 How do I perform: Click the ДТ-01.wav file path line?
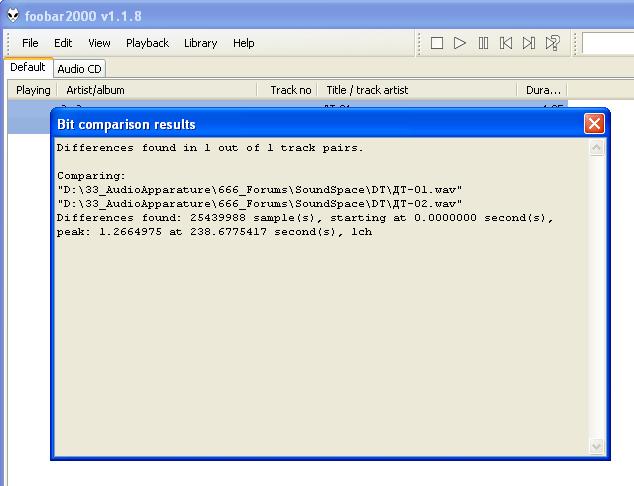click(x=260, y=190)
